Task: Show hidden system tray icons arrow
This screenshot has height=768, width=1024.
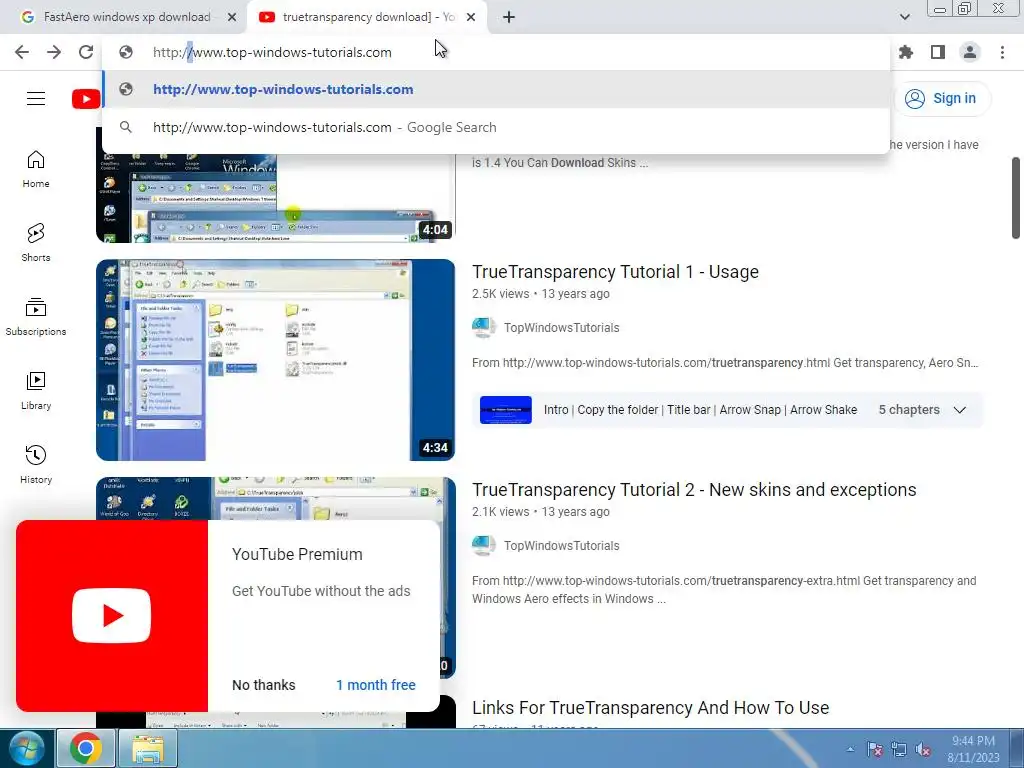Action: tap(850, 750)
